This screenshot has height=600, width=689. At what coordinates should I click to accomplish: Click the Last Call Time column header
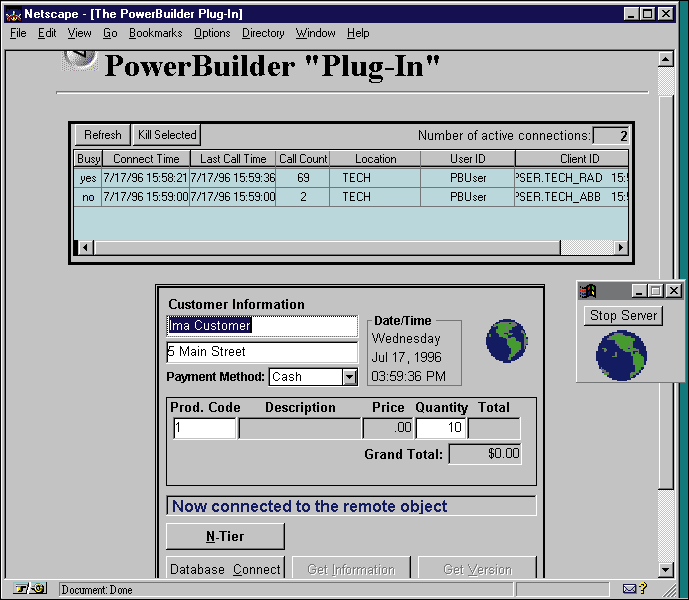pos(233,159)
